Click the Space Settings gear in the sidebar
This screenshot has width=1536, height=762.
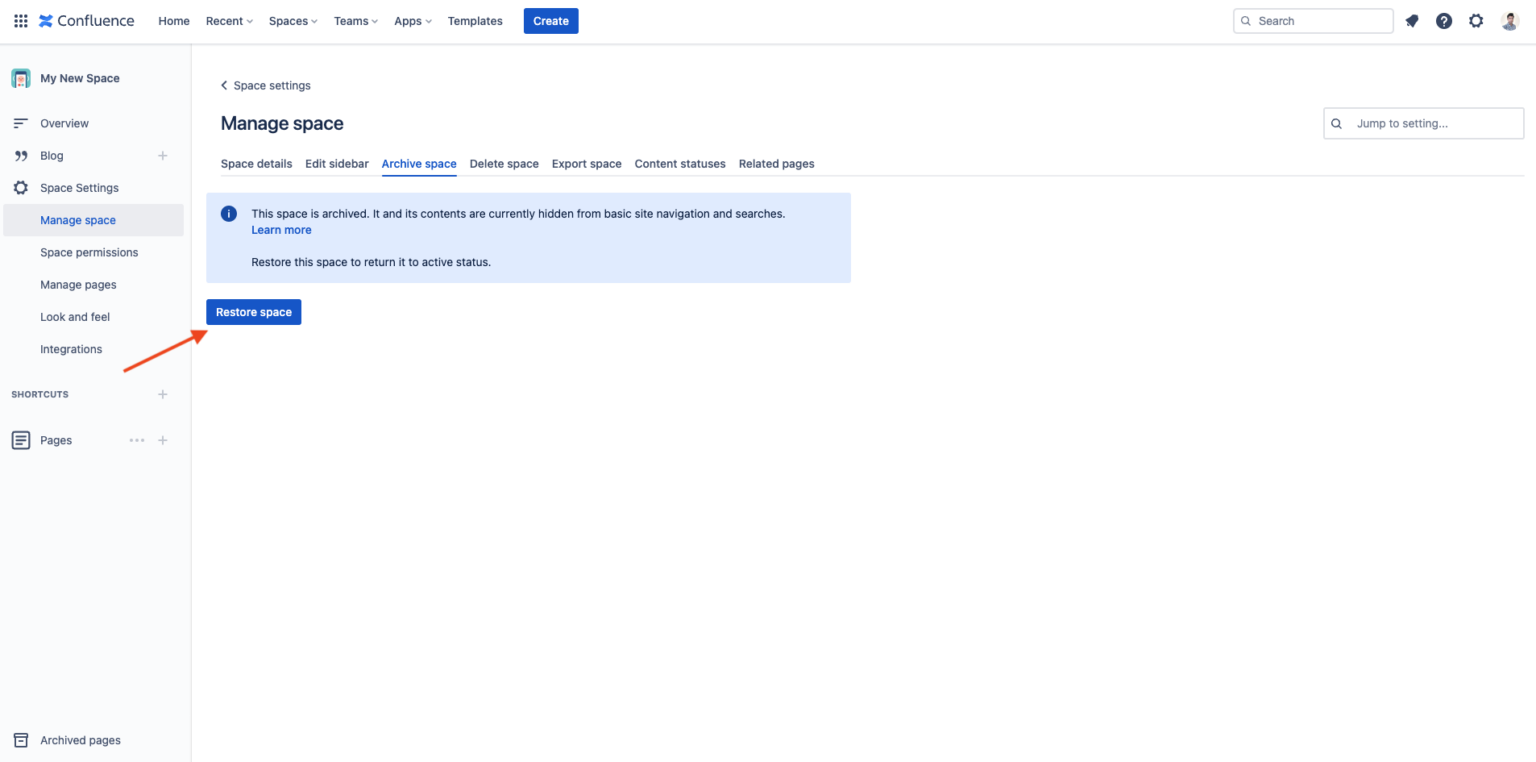click(x=20, y=187)
